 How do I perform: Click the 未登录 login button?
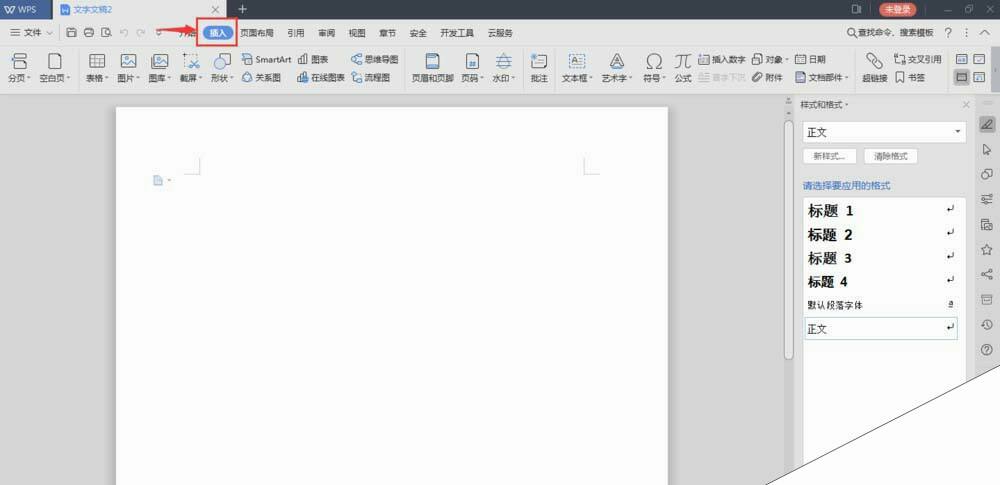(897, 9)
